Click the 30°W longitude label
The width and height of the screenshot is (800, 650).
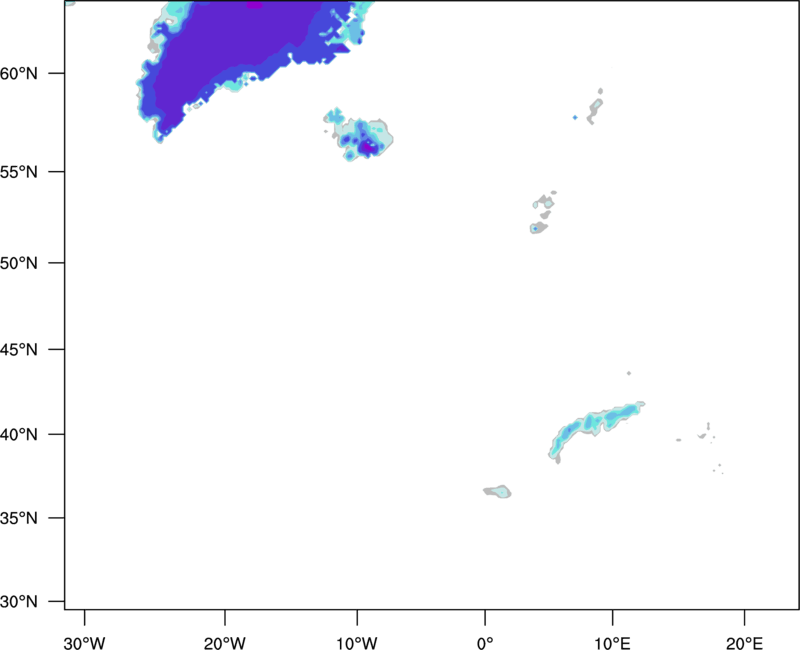point(84,643)
